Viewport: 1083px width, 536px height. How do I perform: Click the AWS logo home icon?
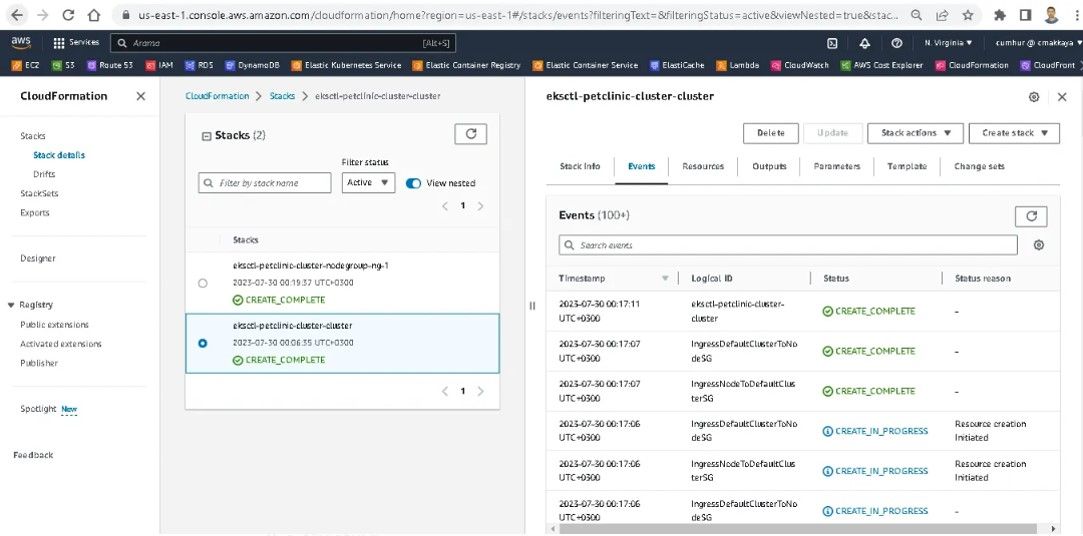tap(21, 43)
